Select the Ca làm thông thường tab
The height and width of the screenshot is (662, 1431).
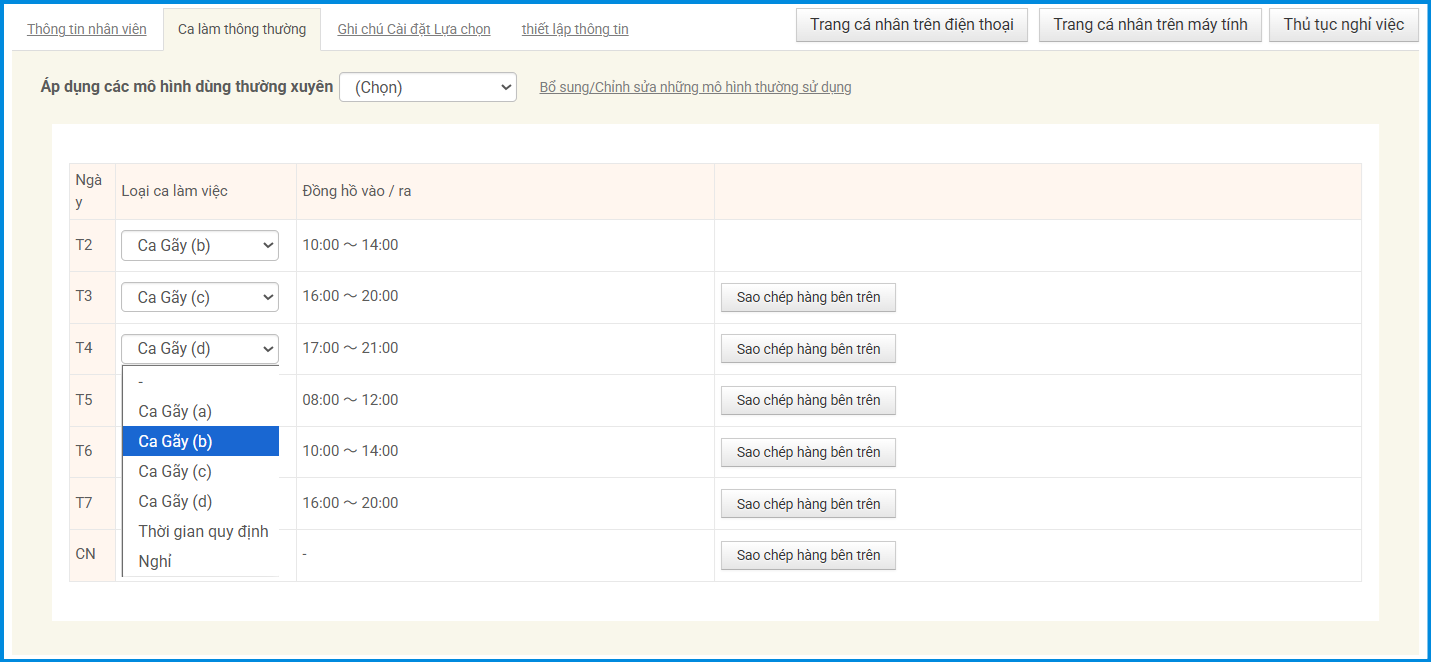[x=242, y=29]
